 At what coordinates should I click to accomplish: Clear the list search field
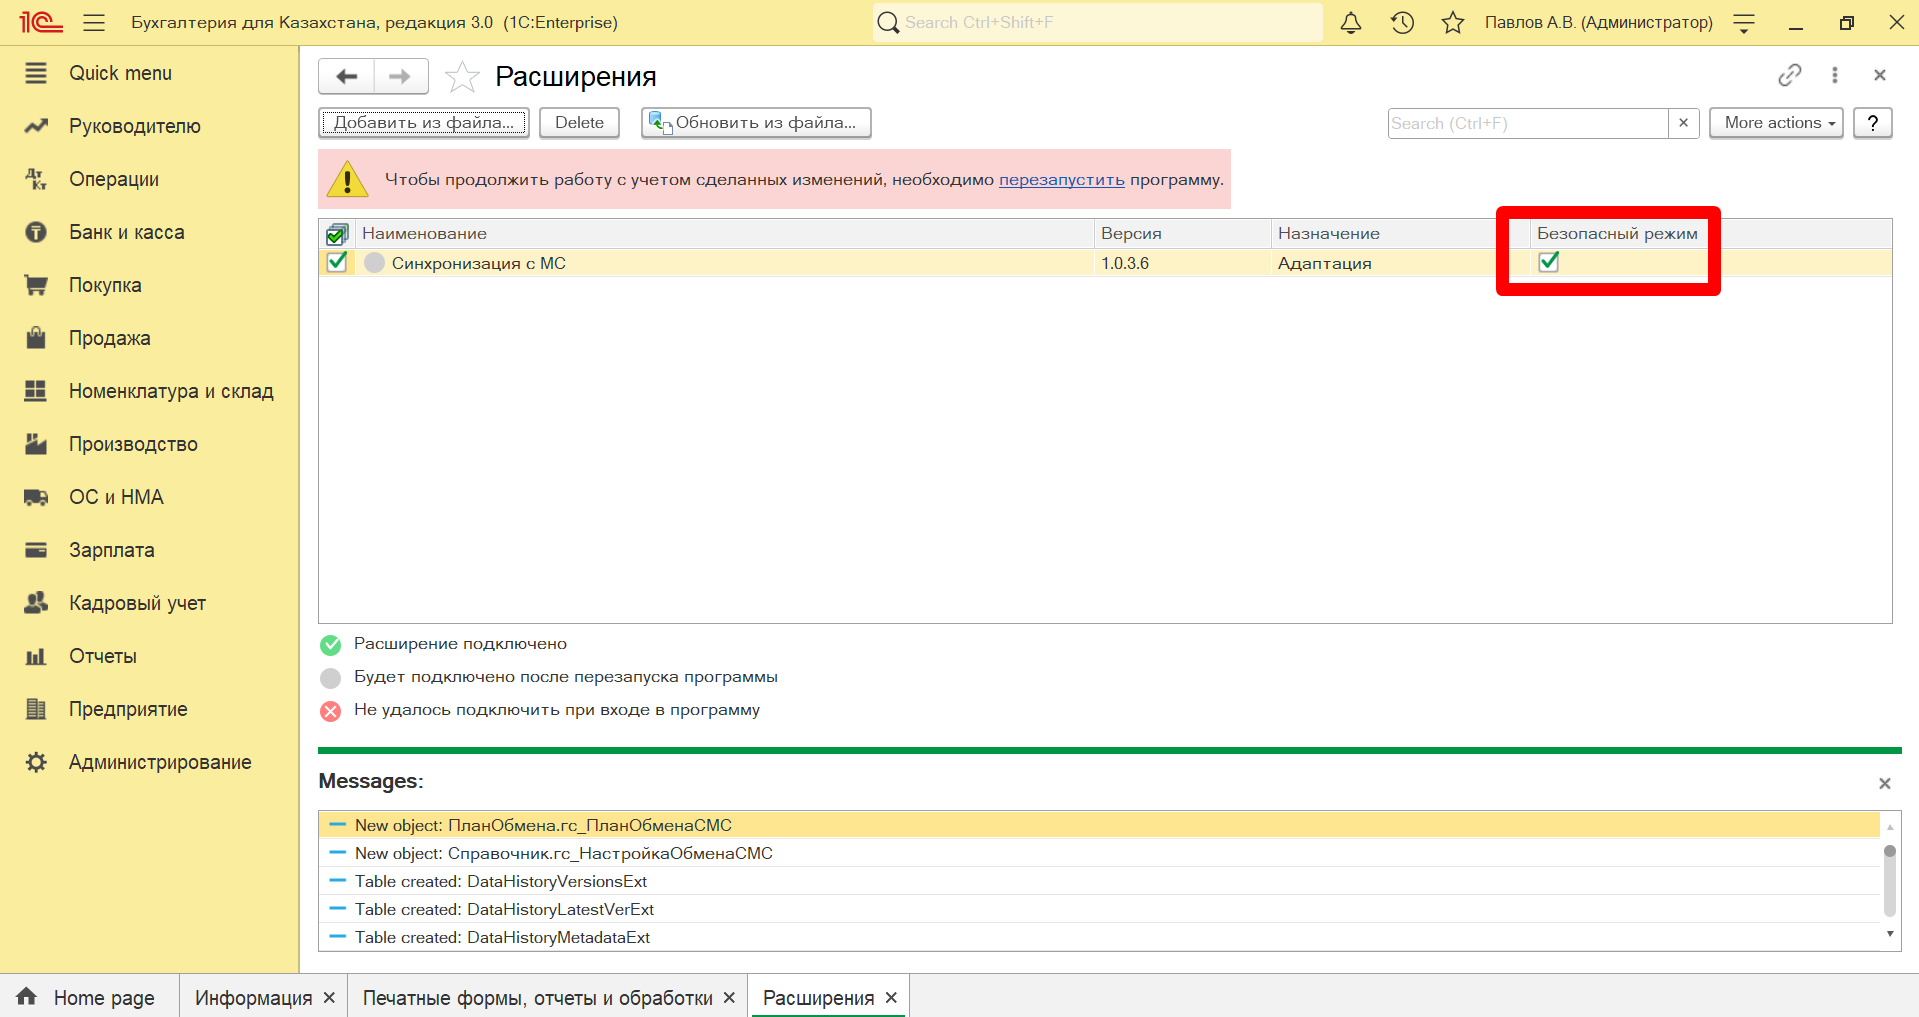(1684, 123)
